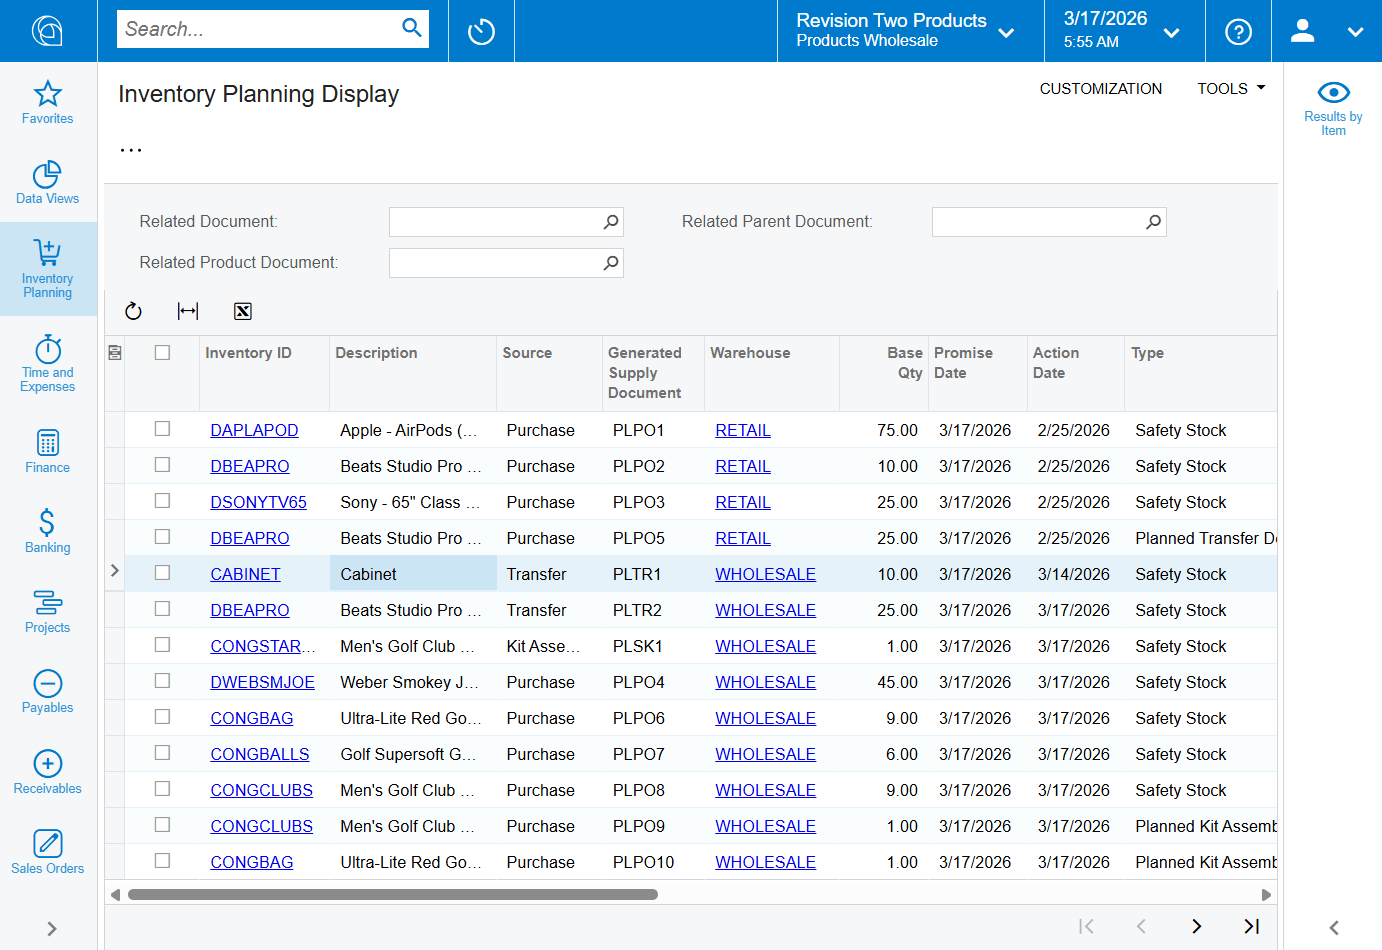Tick the checkbox for the DAPLAPOD row
Screen dimensions: 1382x950
coord(163,429)
